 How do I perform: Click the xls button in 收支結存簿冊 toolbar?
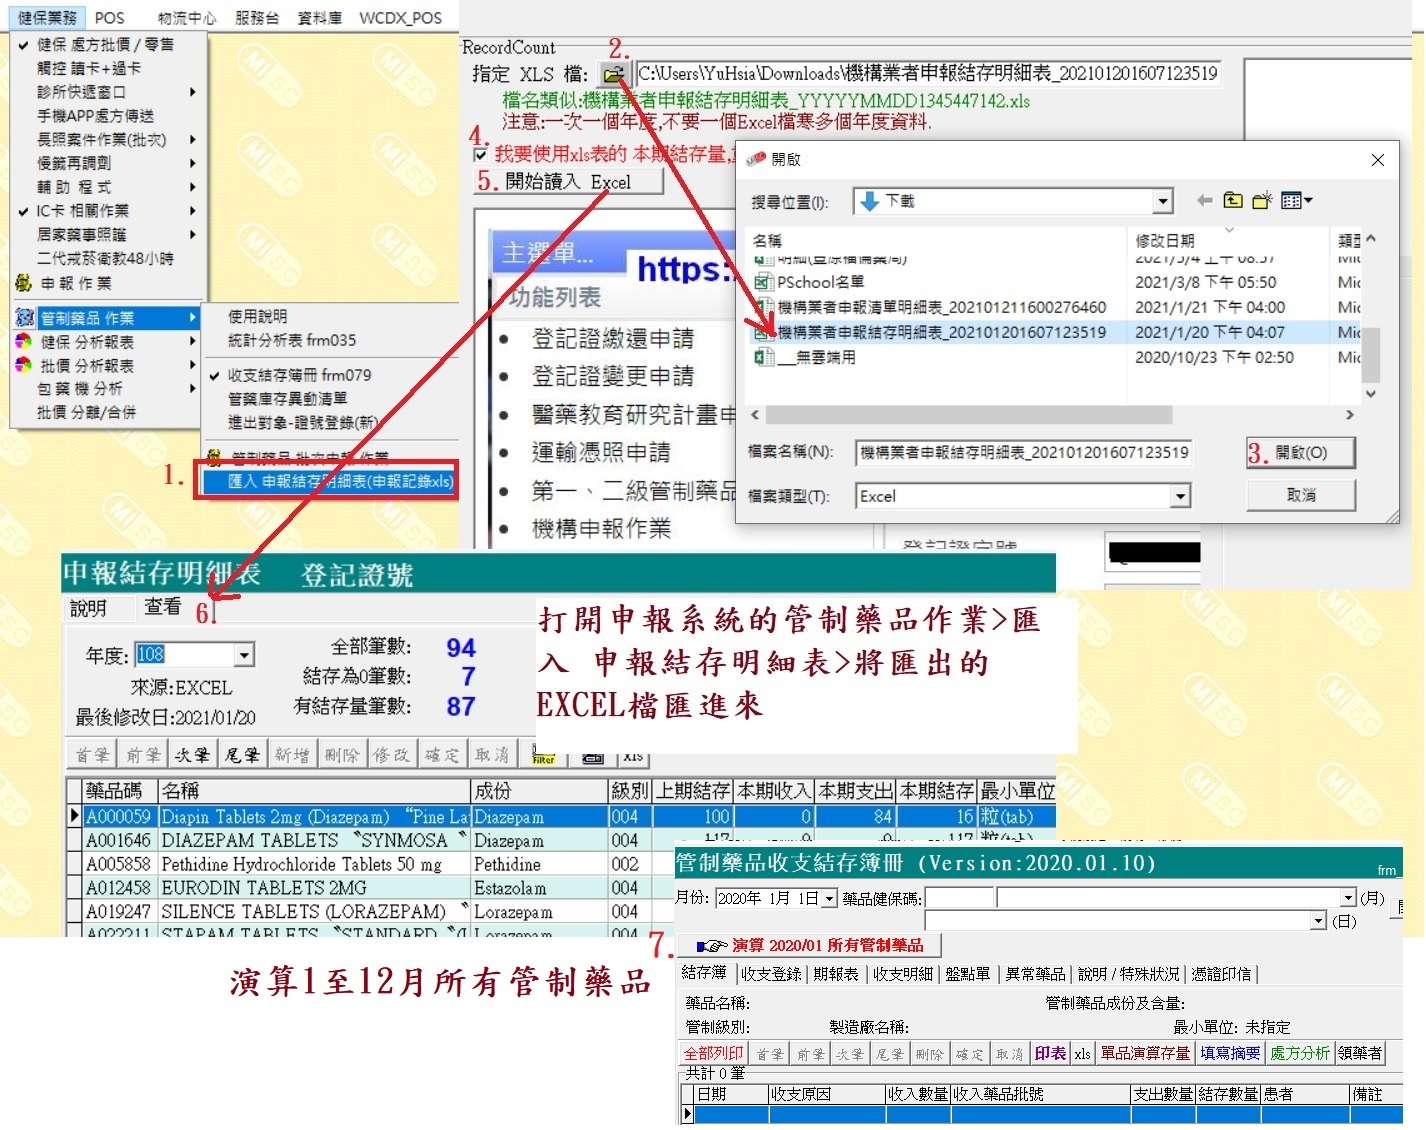click(1083, 1054)
